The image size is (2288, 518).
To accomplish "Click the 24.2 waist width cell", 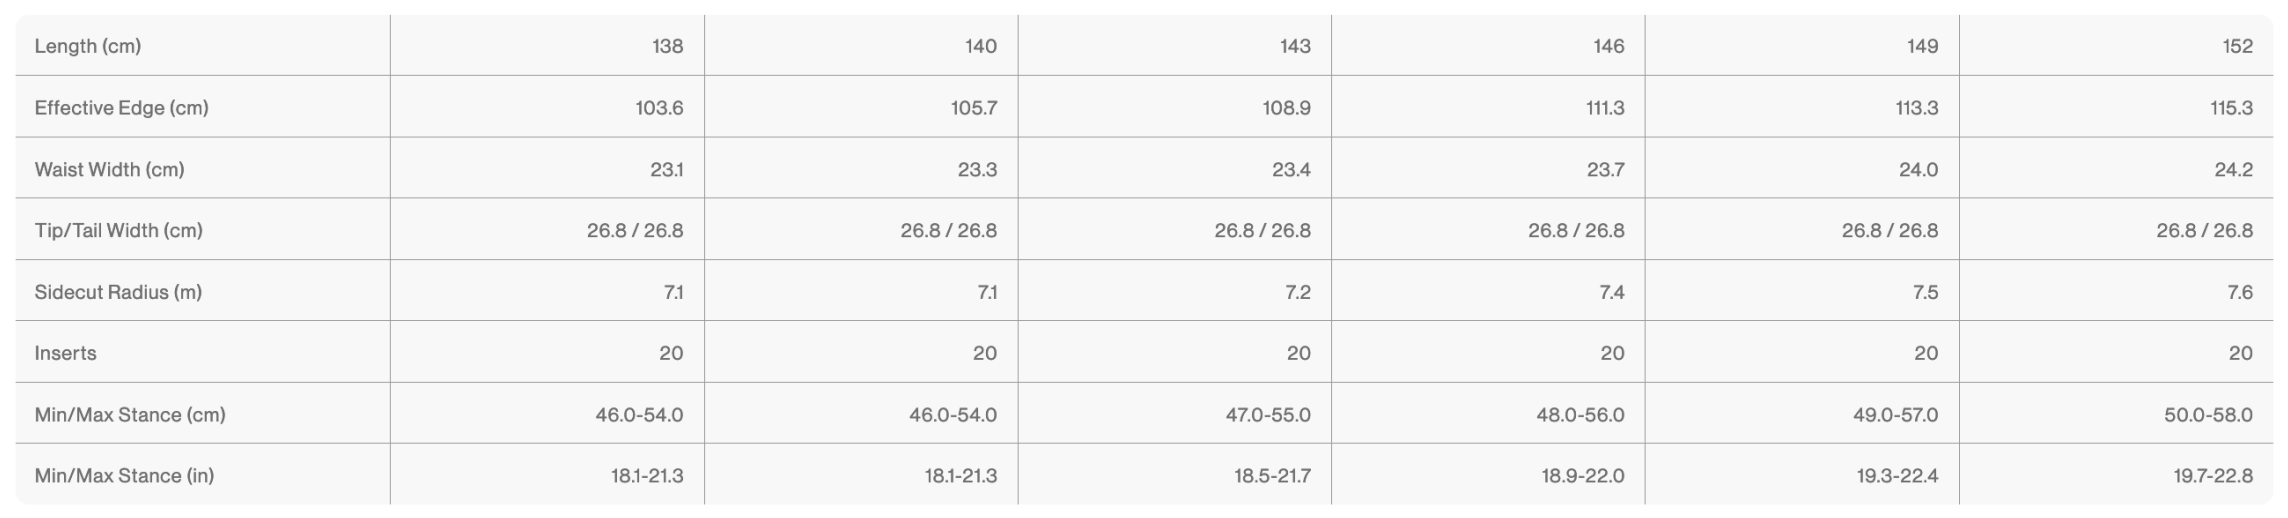I will (2233, 169).
